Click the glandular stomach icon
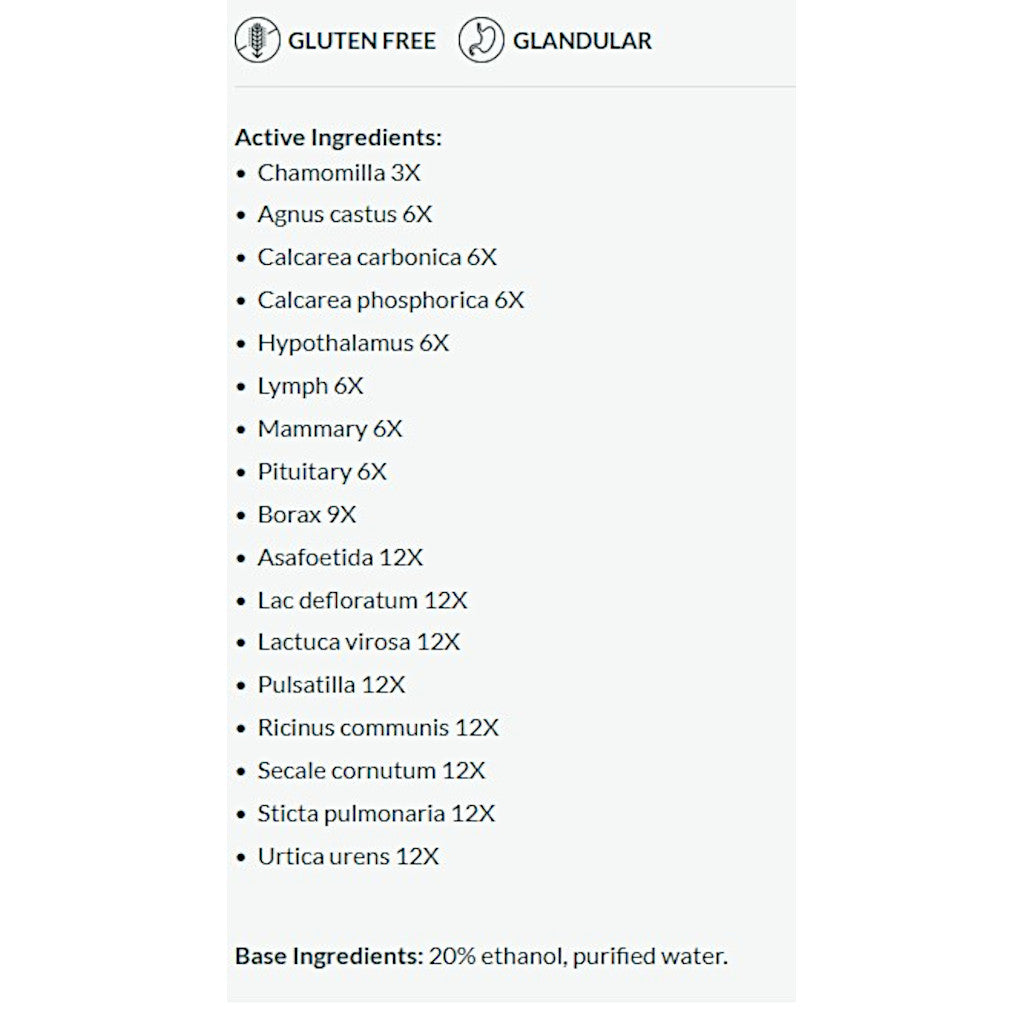The width and height of the screenshot is (1024, 1024). pos(481,40)
